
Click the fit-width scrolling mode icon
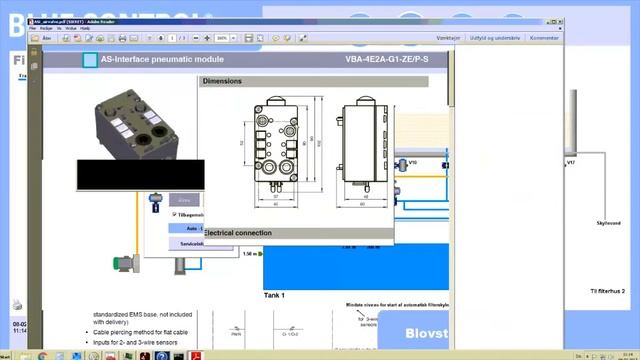(249, 38)
